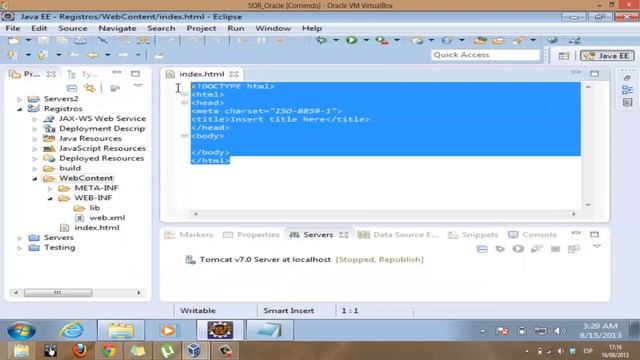
Task: Open the Search dropdown arrow in toolbar
Action: coord(533,40)
